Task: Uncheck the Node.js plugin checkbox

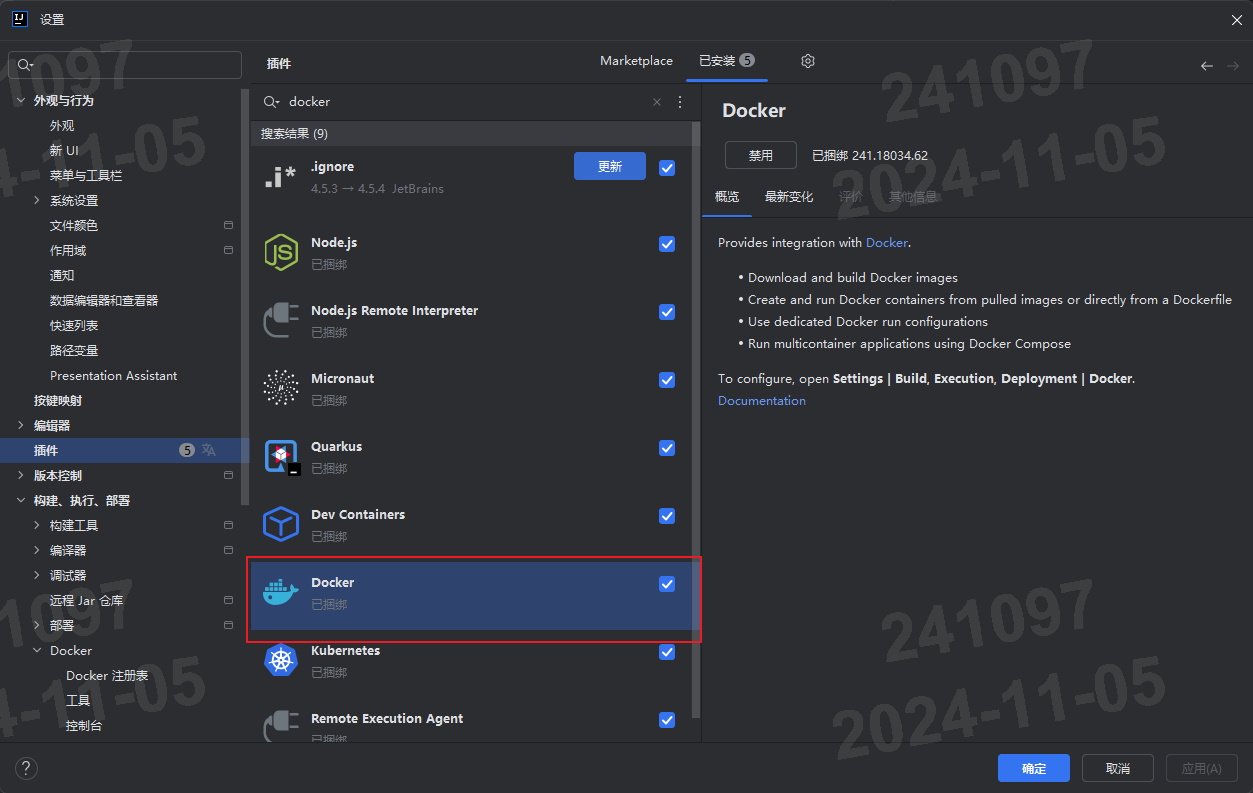Action: pos(667,244)
